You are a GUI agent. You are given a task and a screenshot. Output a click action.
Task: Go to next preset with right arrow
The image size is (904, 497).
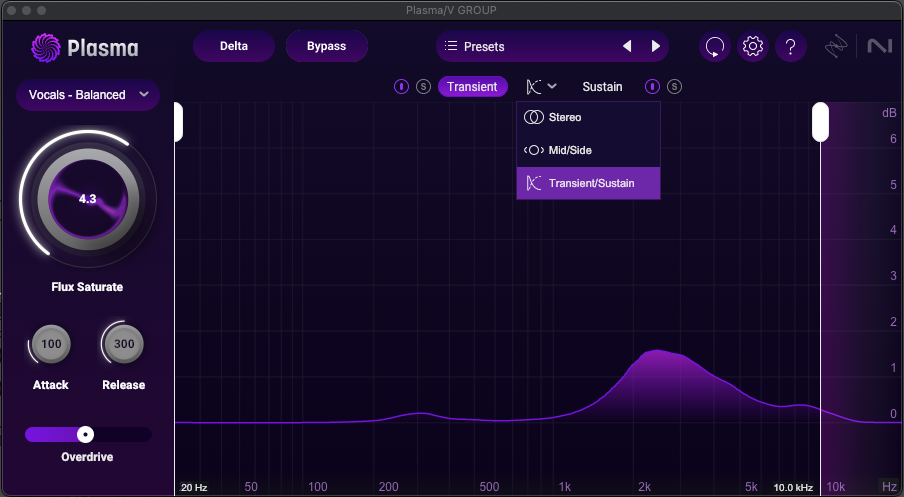pyautogui.click(x=656, y=46)
